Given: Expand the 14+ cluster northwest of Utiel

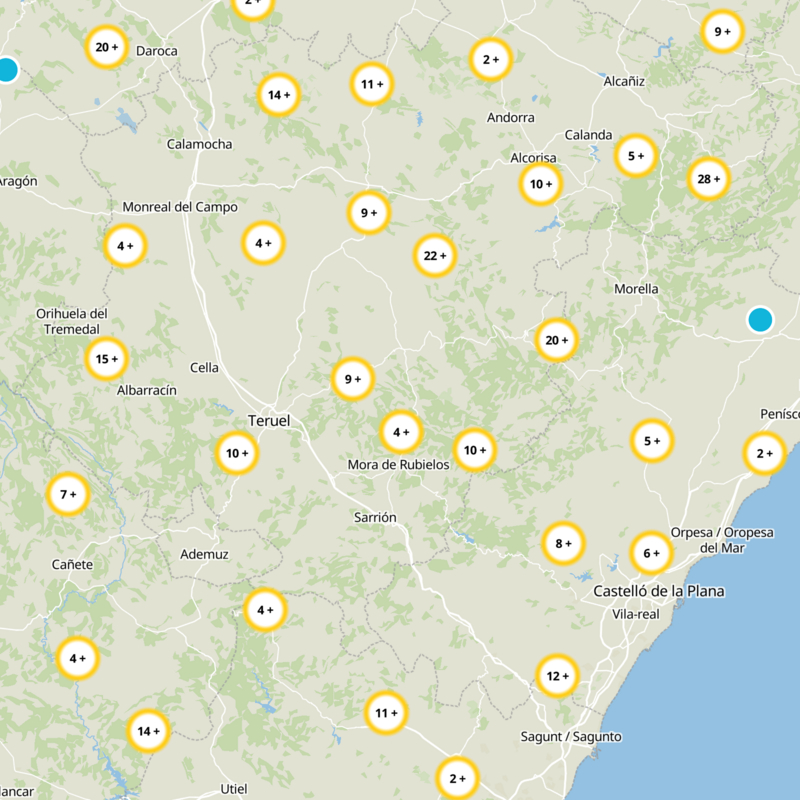Looking at the screenshot, I should click(148, 731).
